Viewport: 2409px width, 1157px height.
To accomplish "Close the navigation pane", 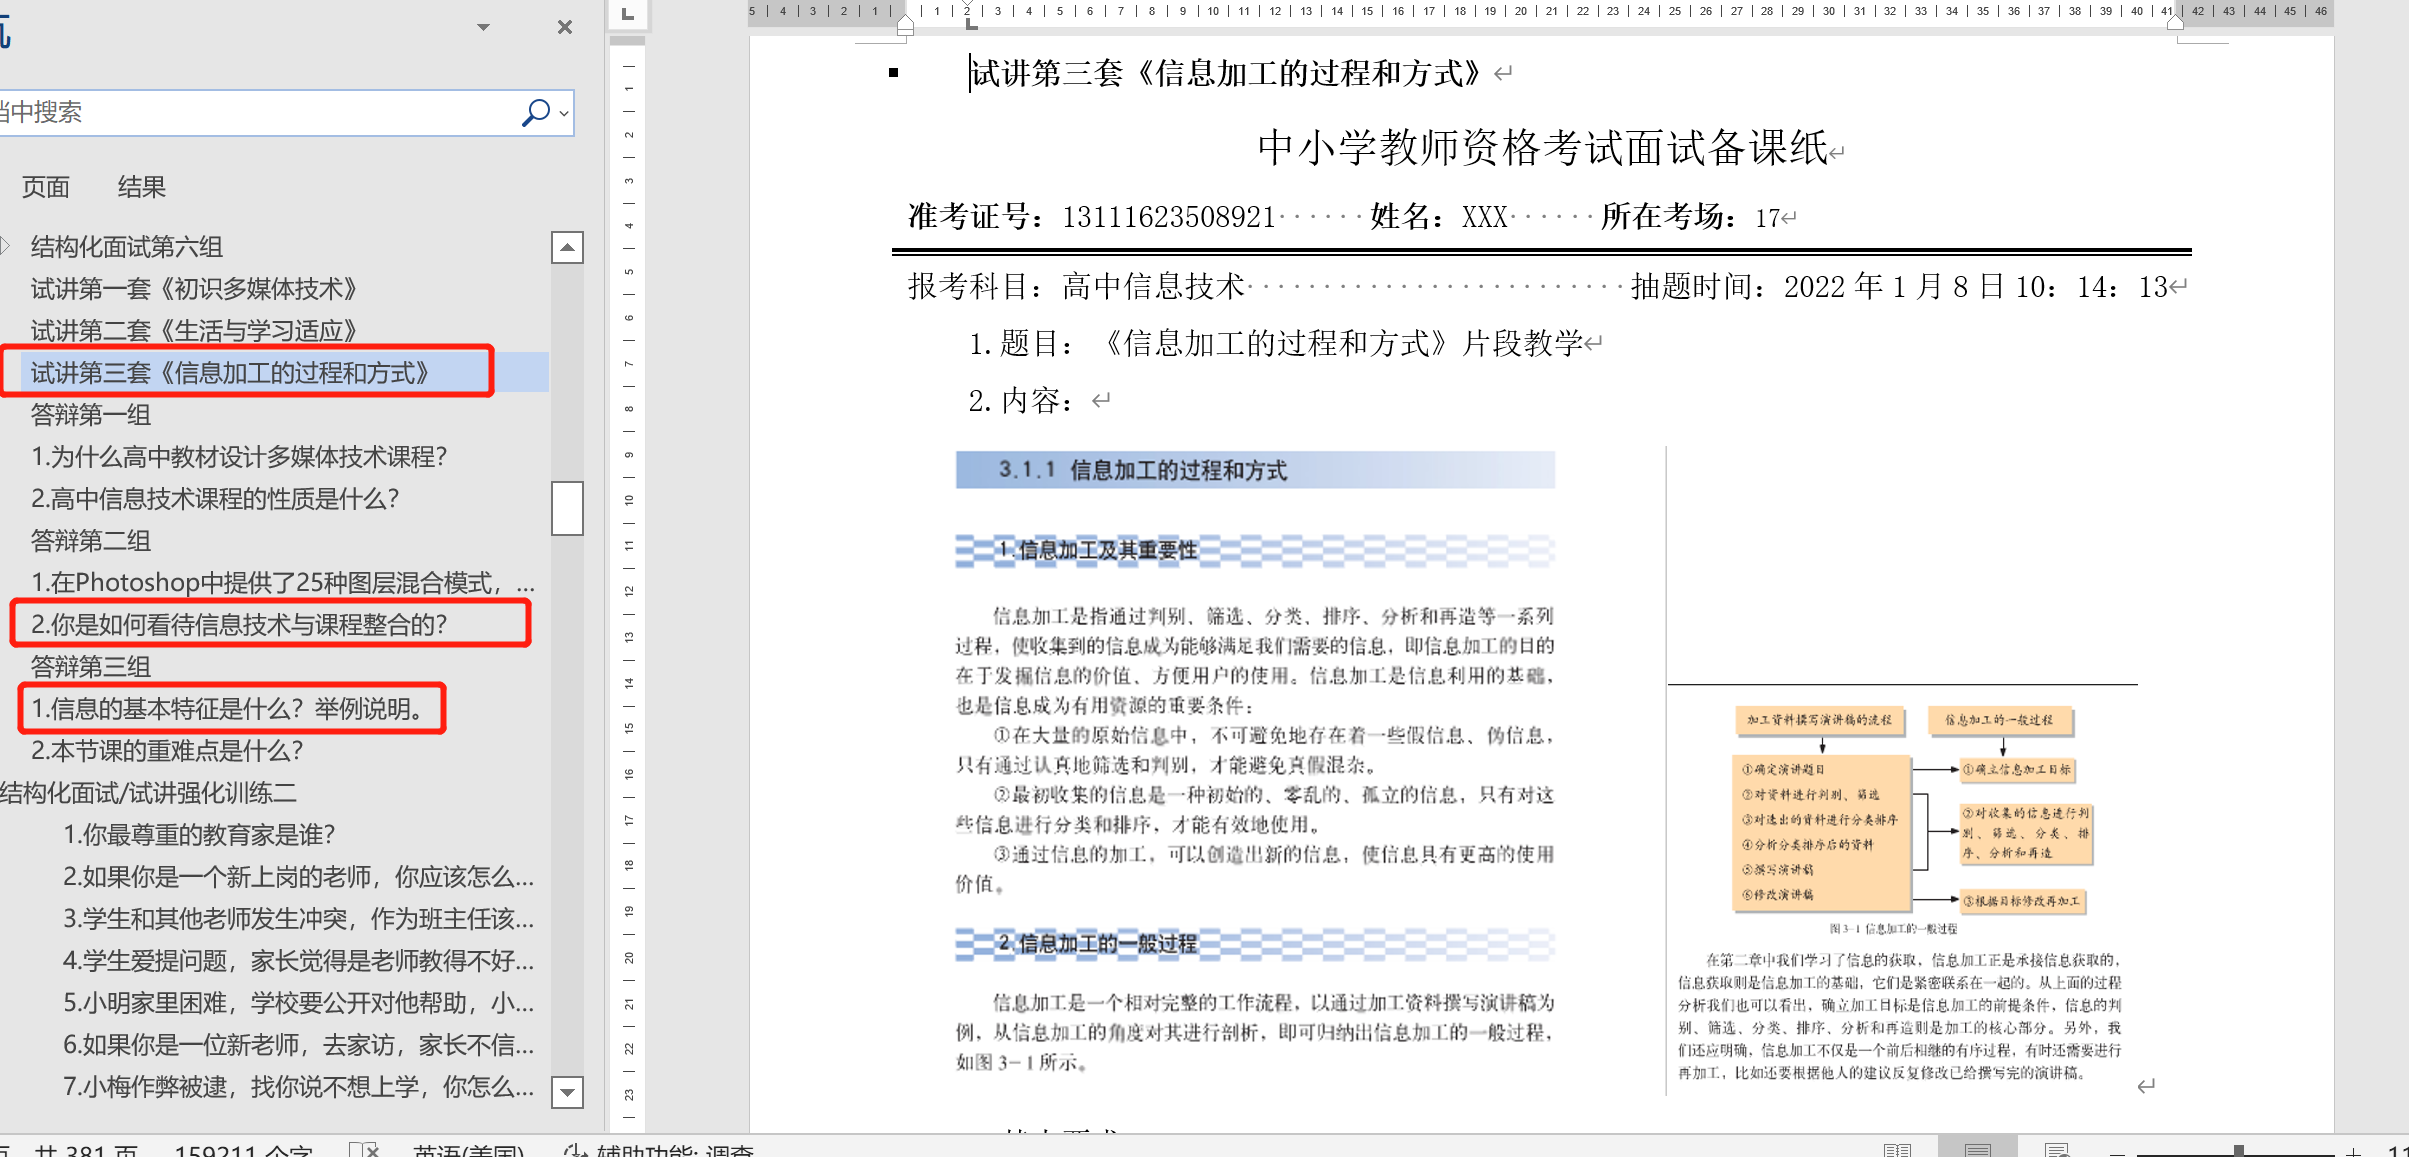I will click(x=565, y=27).
